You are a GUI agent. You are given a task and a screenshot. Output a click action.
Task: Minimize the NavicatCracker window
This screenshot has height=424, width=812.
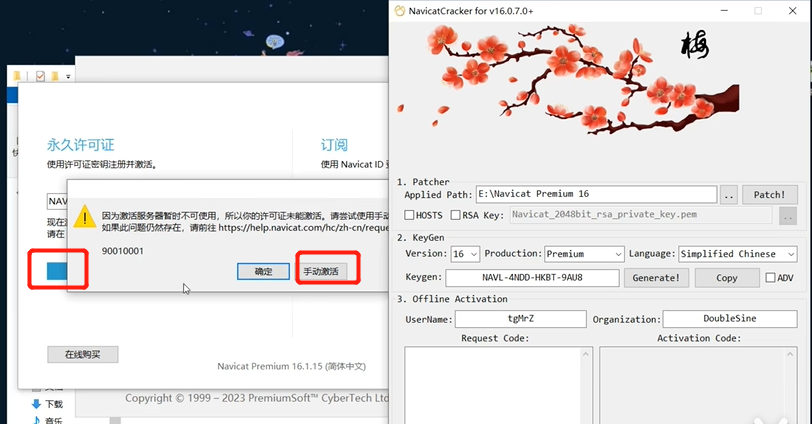pyautogui.click(x=724, y=11)
